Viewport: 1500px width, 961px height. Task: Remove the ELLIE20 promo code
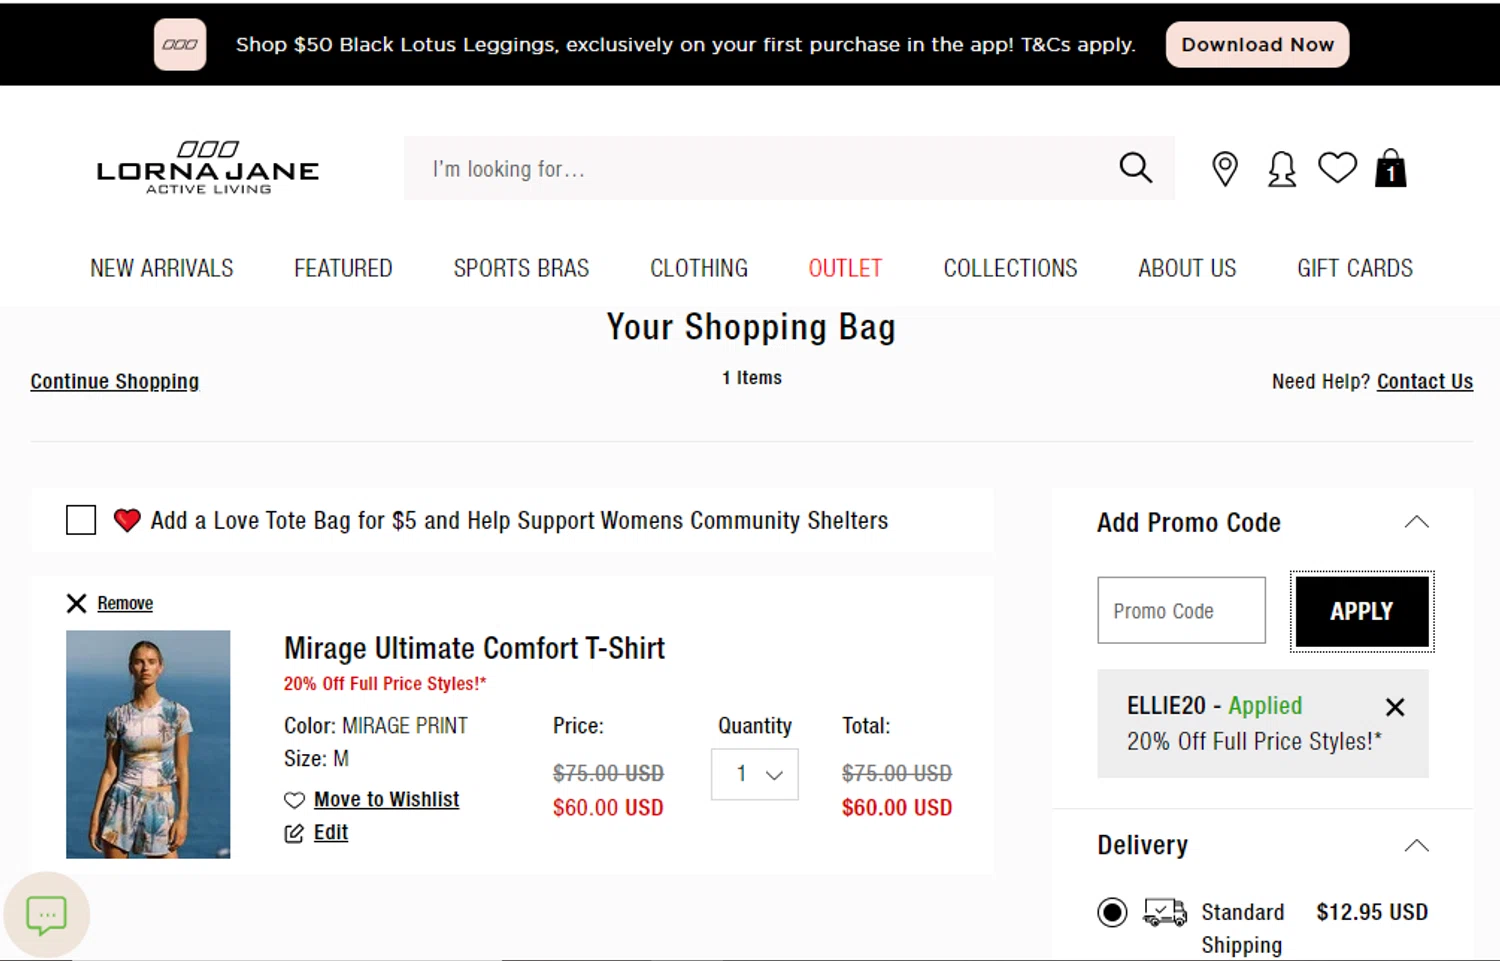pyautogui.click(x=1395, y=707)
